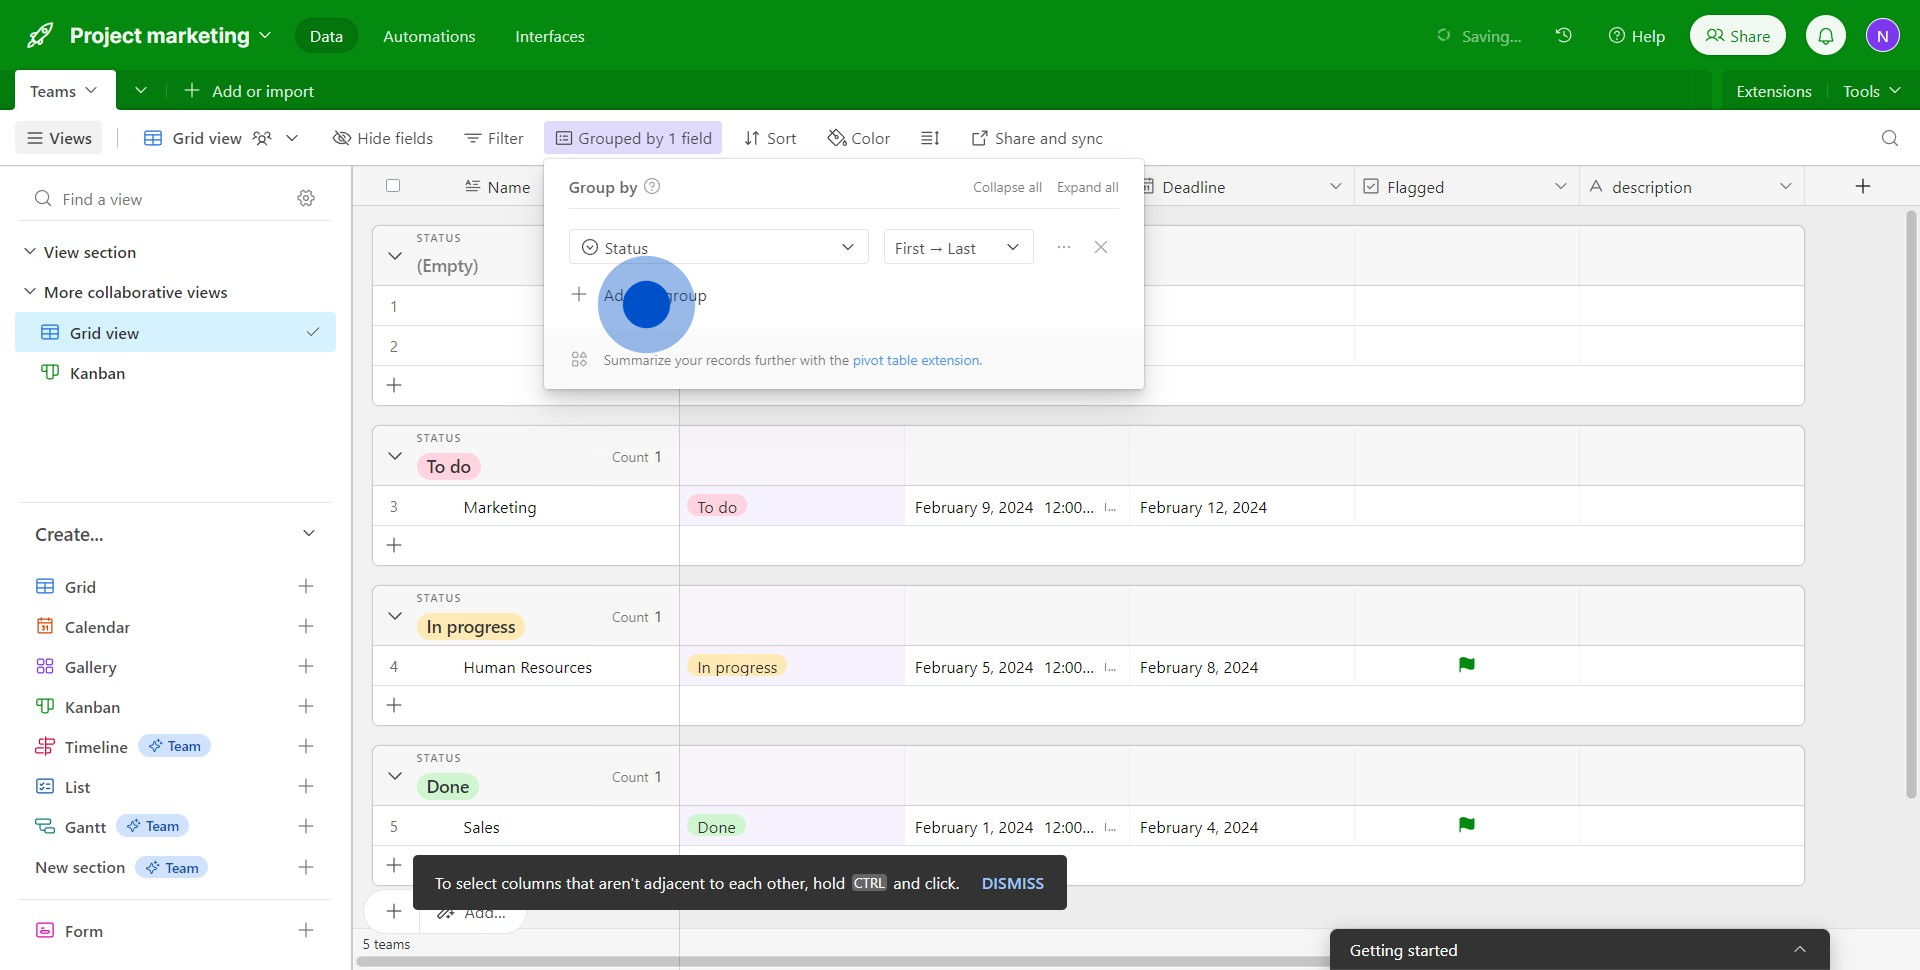The width and height of the screenshot is (1920, 970).
Task: Collapse the To do group
Action: [395, 456]
